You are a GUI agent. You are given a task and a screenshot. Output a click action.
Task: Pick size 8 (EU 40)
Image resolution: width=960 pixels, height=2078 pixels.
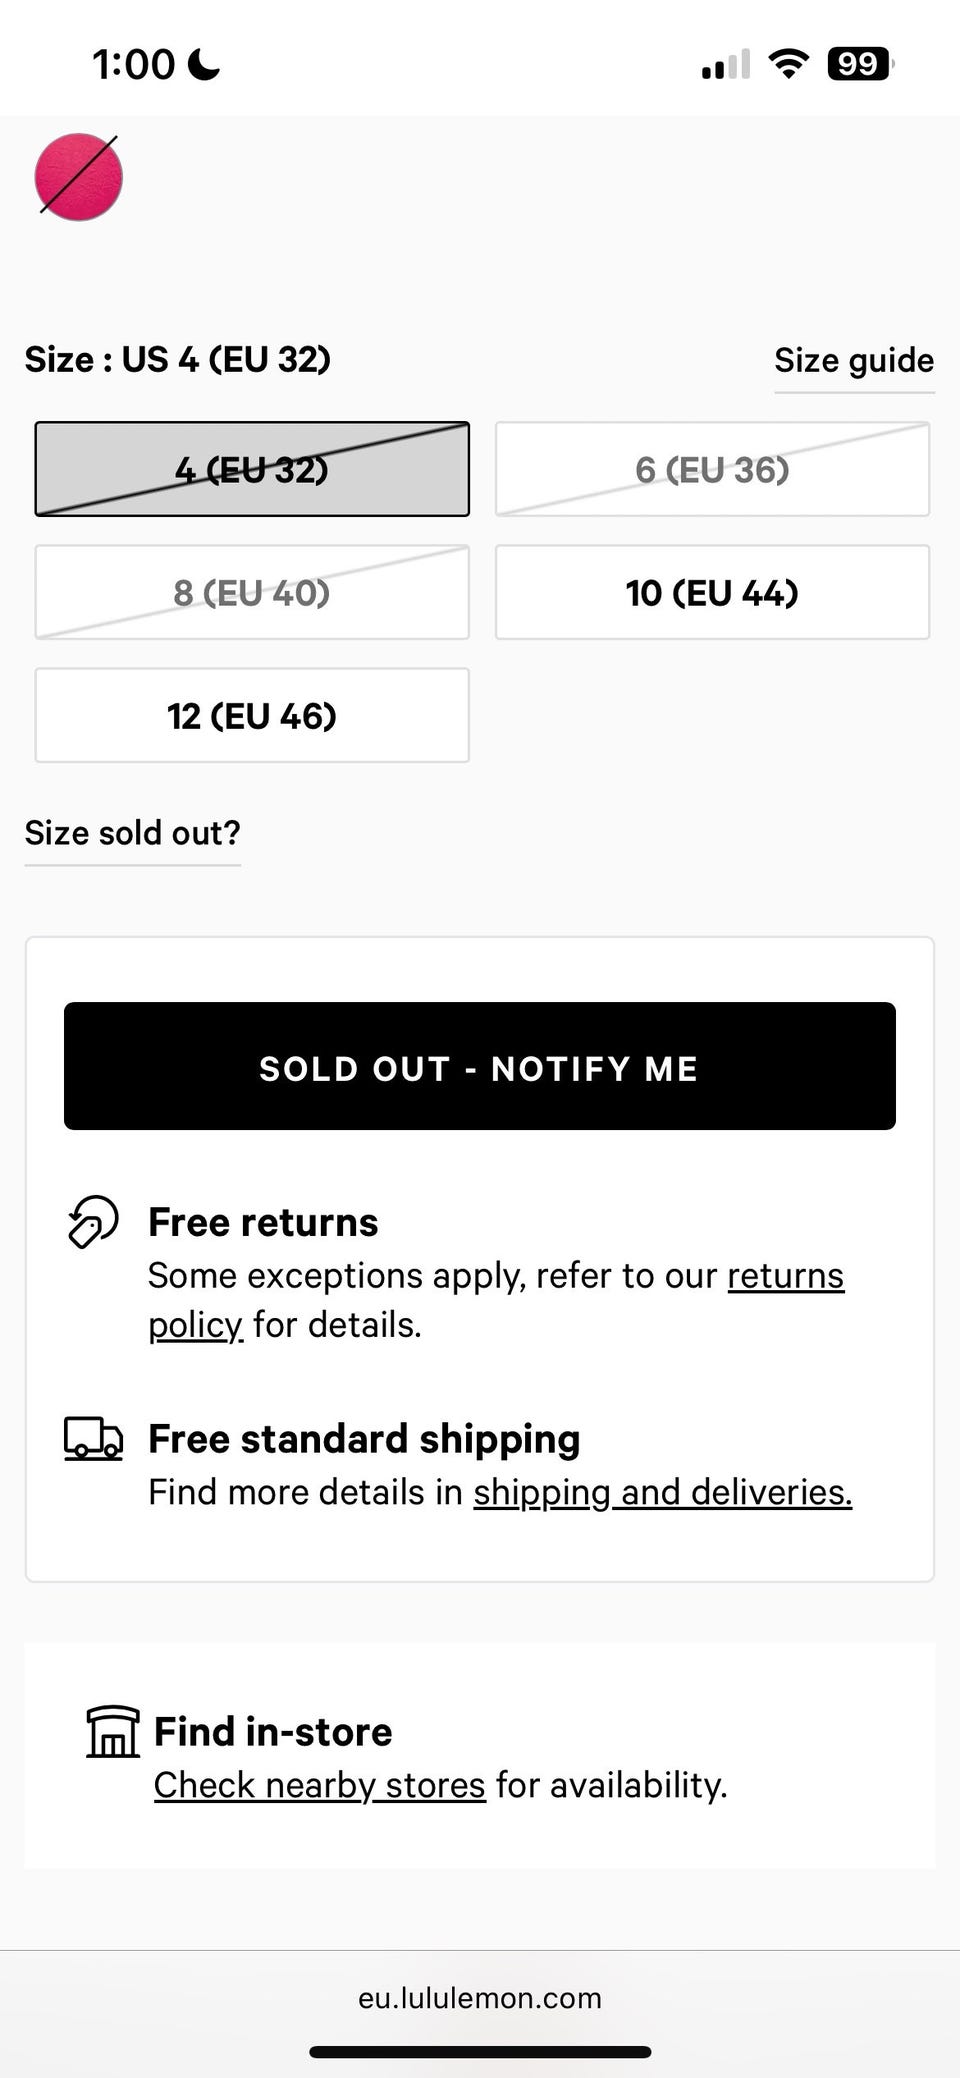pyautogui.click(x=252, y=592)
